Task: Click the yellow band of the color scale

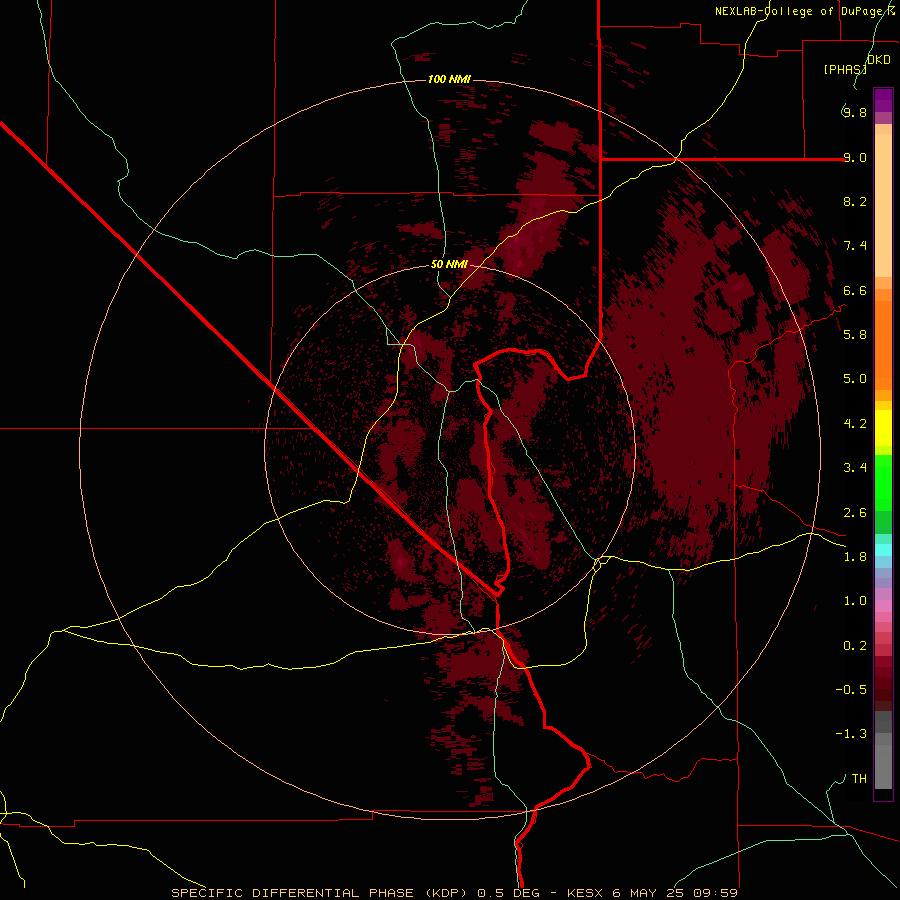Action: [883, 428]
